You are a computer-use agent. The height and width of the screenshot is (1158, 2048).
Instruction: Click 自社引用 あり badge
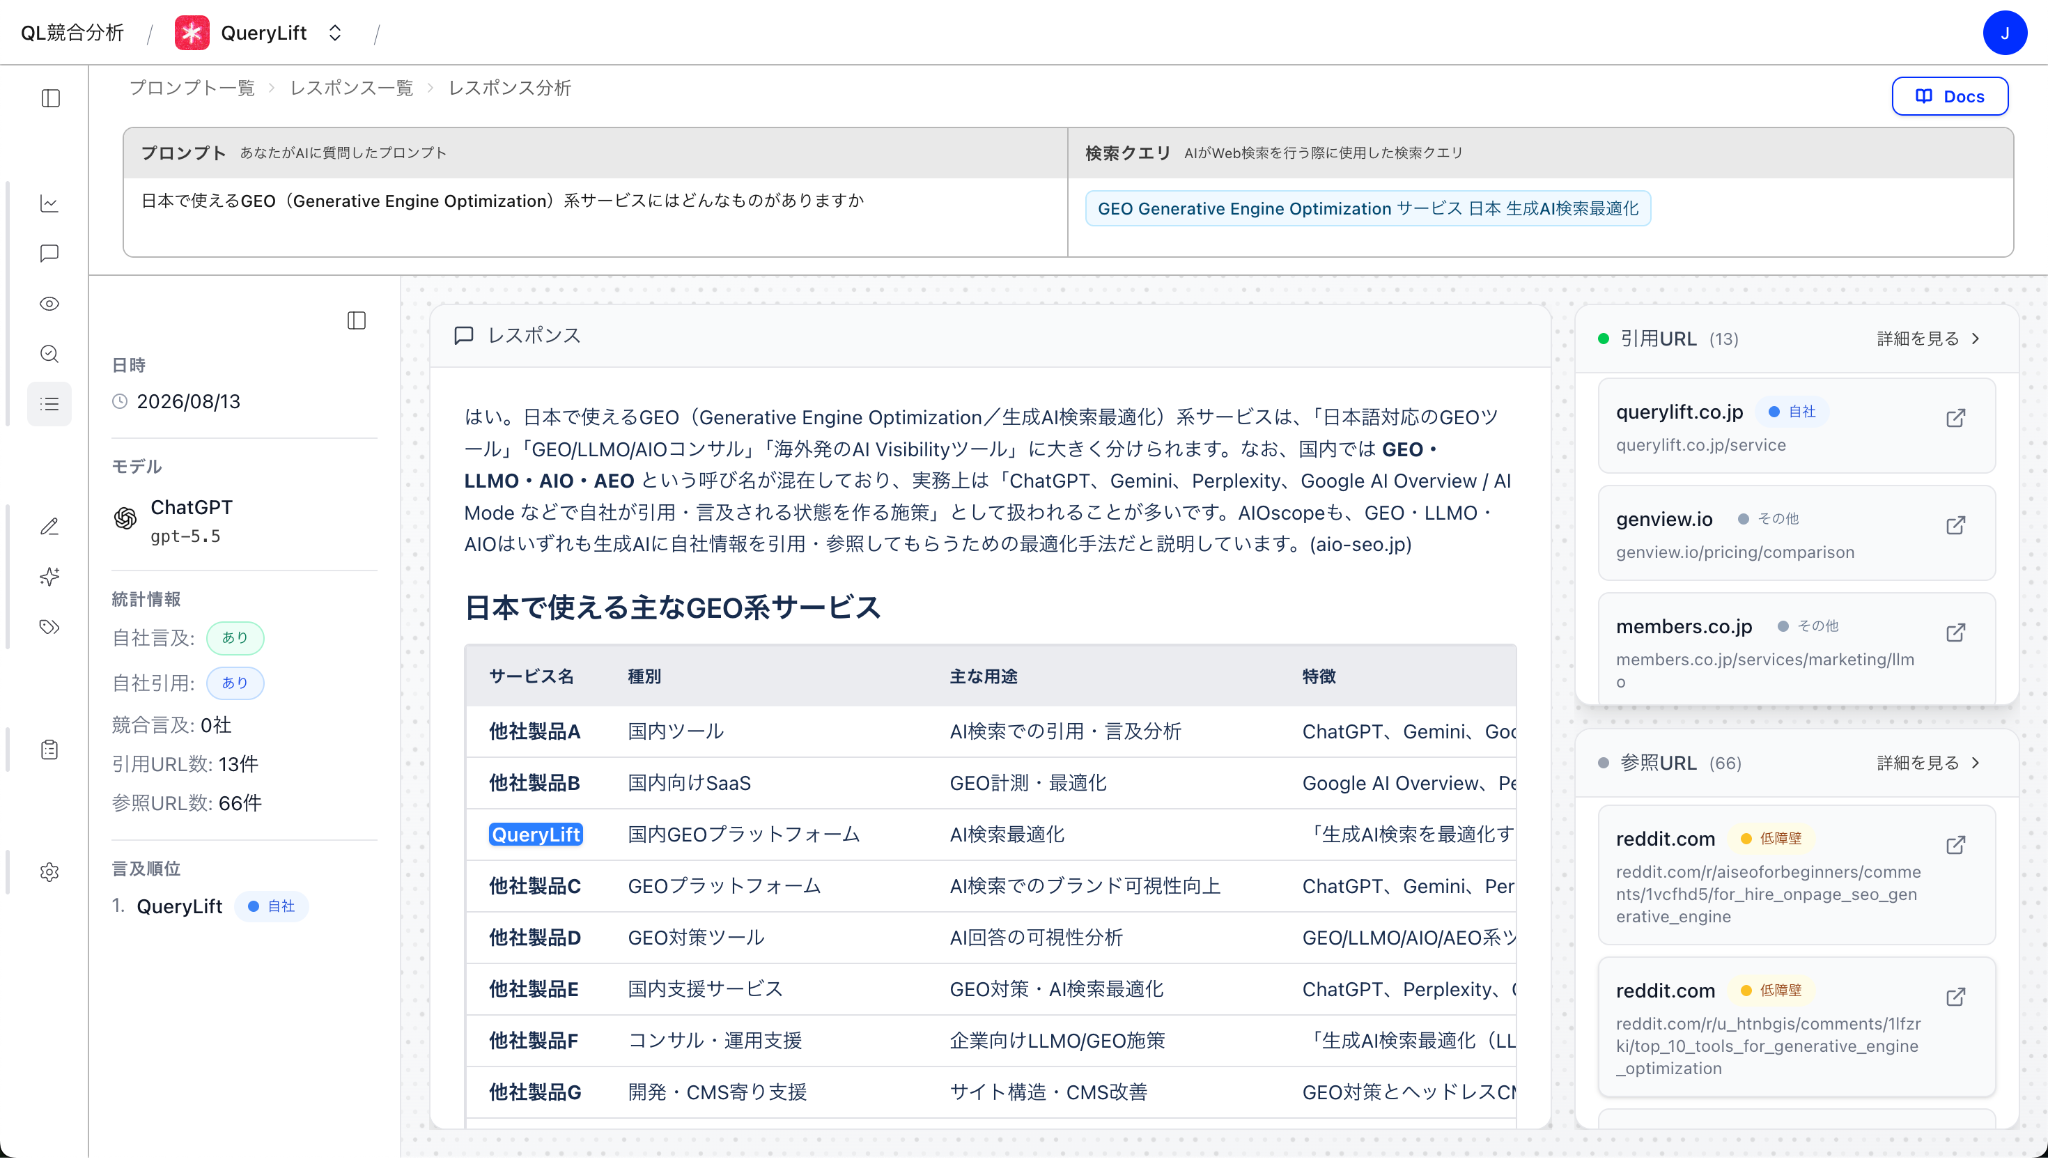[235, 683]
